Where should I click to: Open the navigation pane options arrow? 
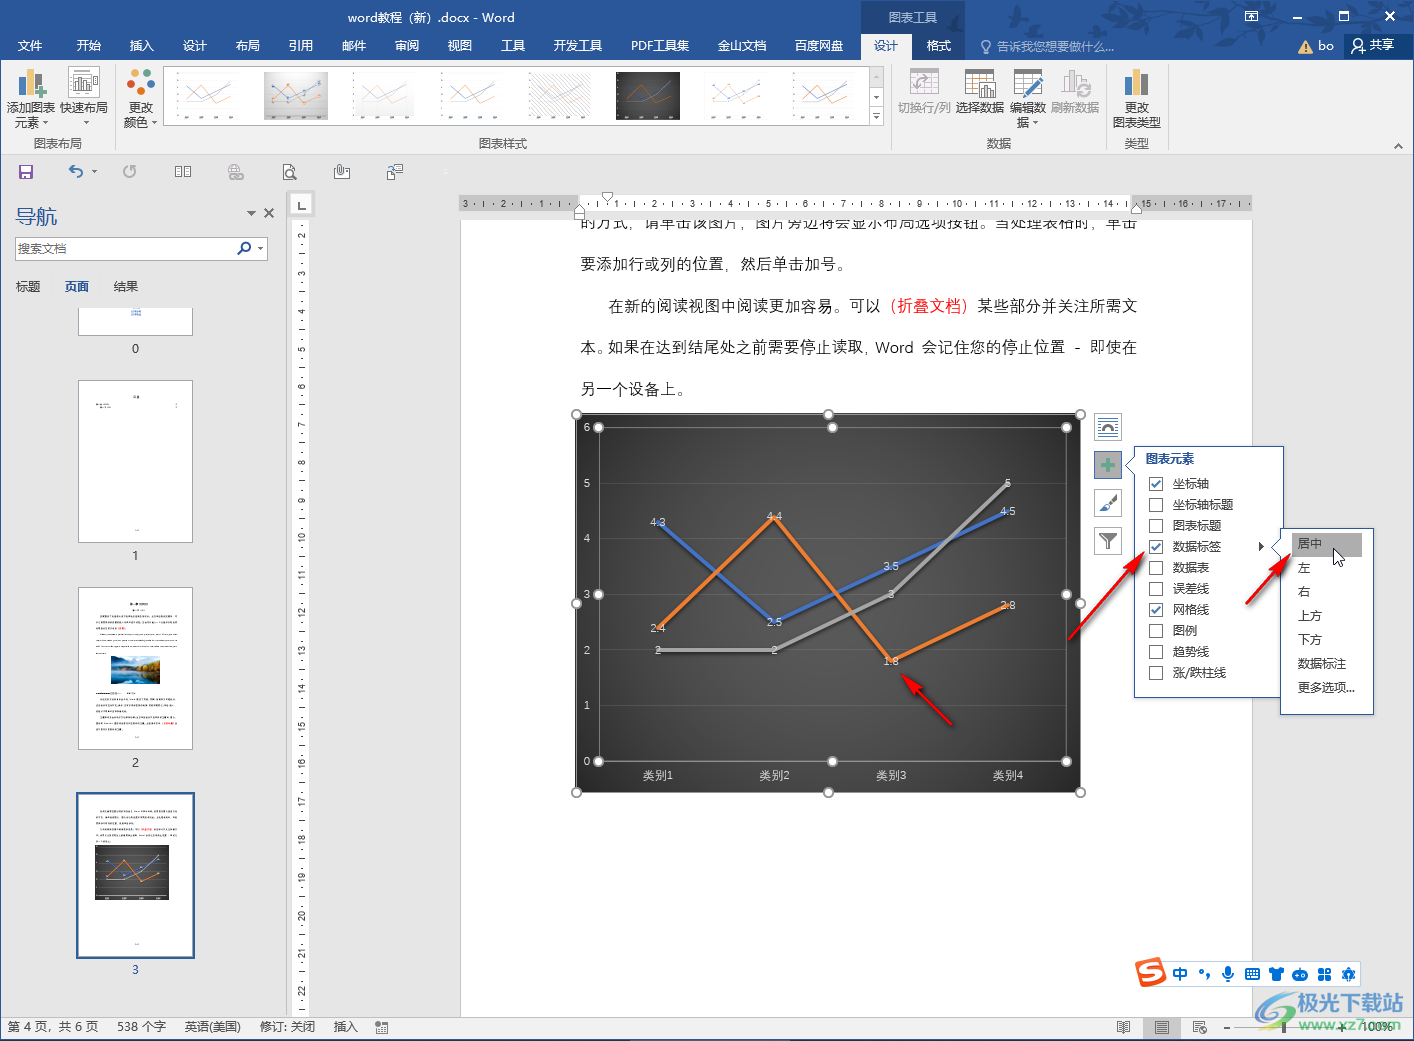click(251, 213)
